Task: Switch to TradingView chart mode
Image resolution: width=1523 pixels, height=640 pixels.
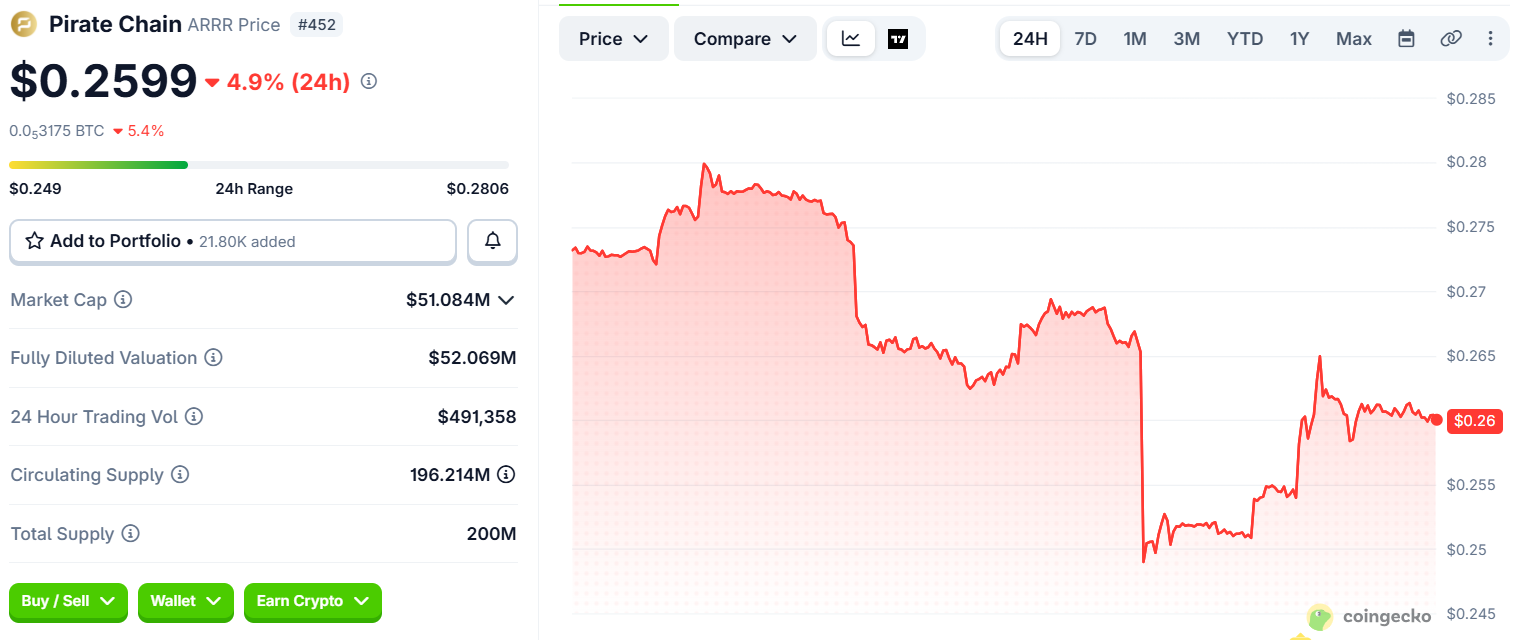Action: (898, 39)
